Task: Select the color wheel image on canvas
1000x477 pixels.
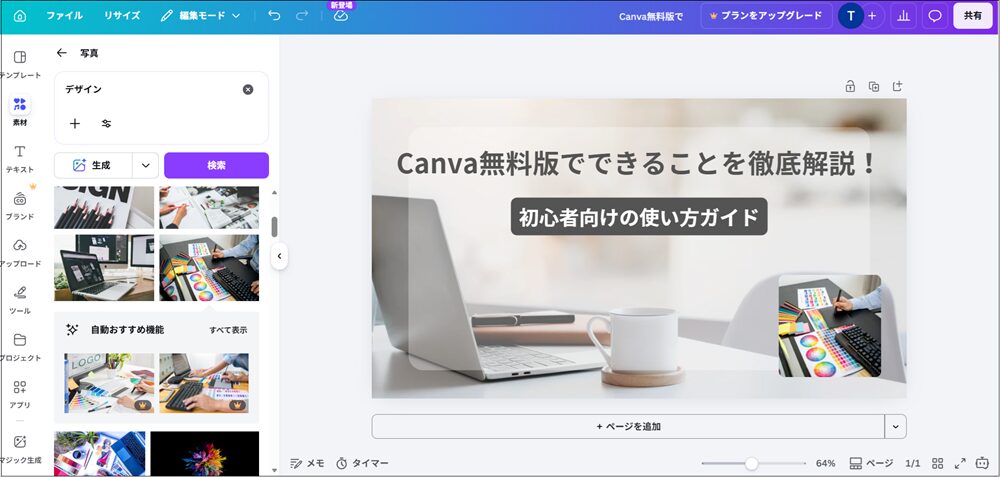Action: coord(830,326)
